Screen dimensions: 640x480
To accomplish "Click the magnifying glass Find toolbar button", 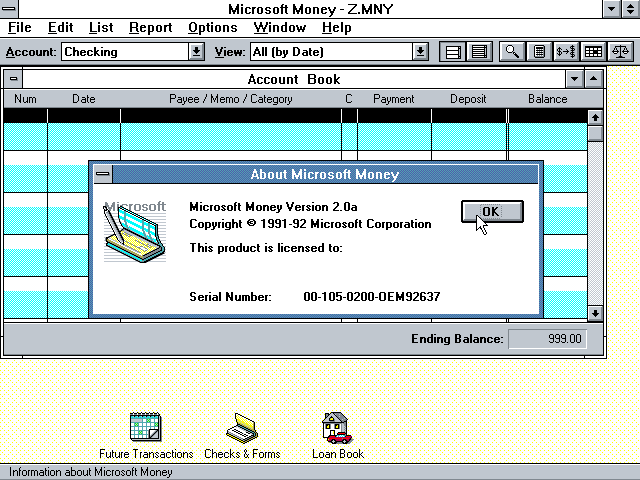I will 511,51.
